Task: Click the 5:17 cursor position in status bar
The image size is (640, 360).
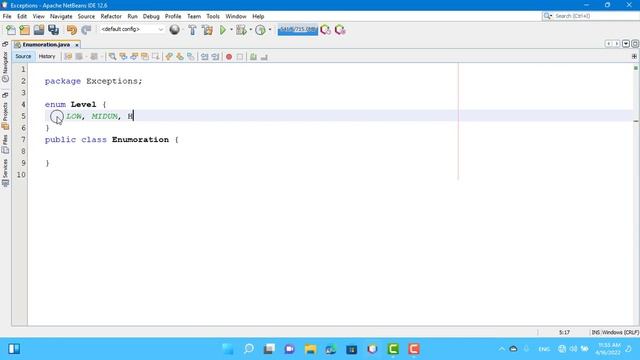Action: (564, 332)
